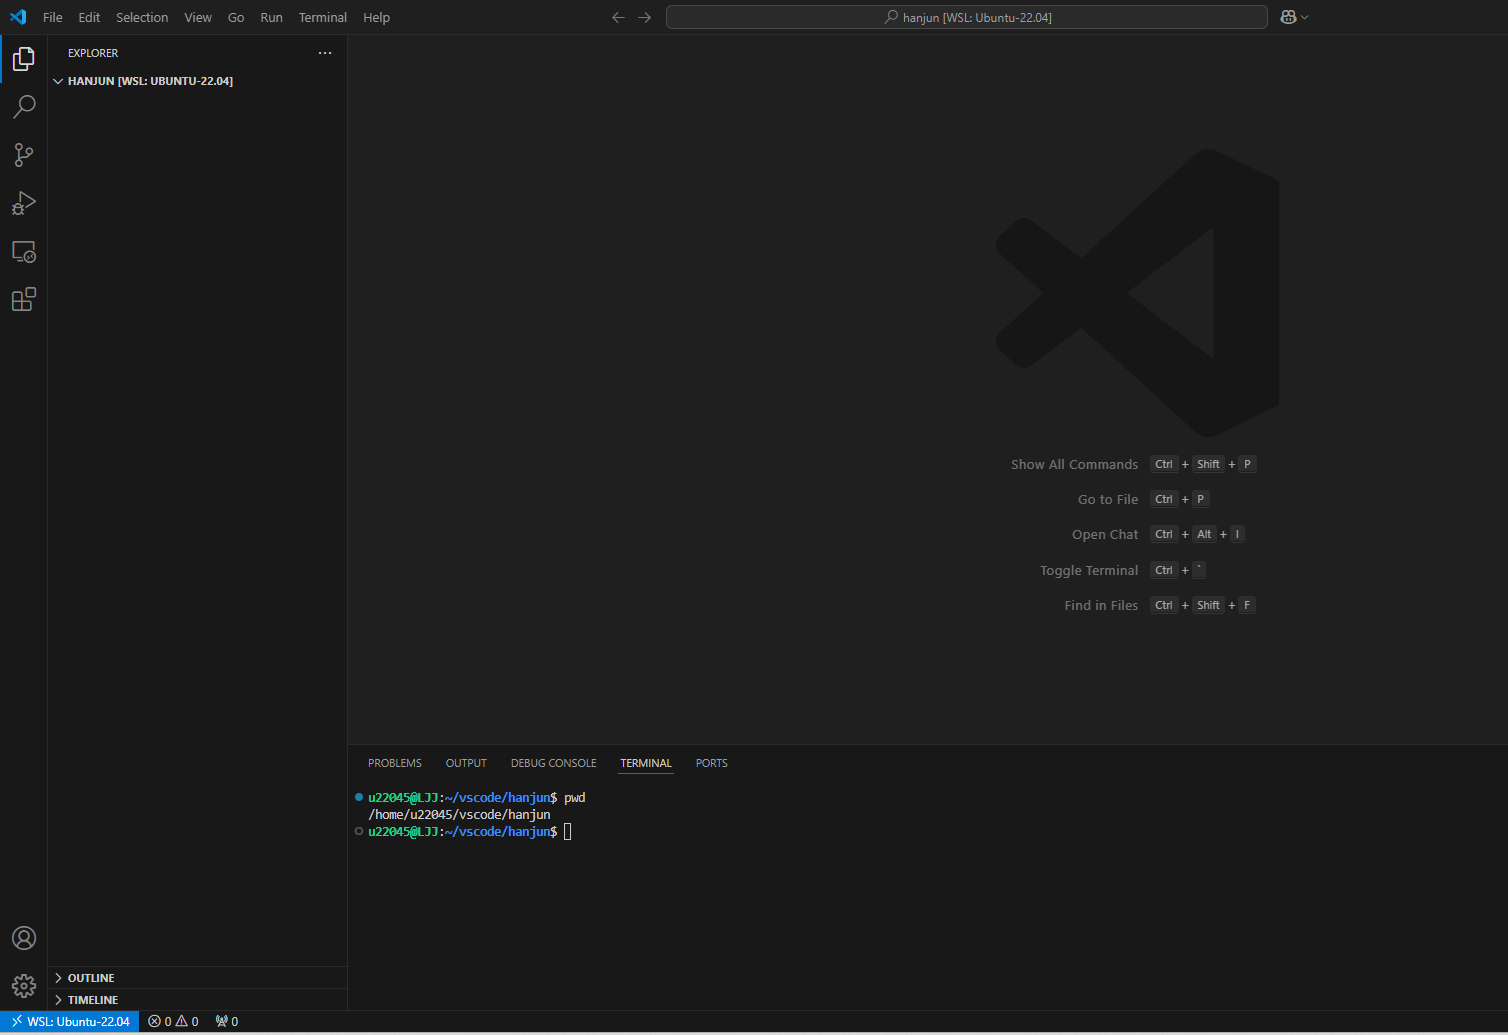Click the Find in Files hint text
This screenshot has height=1035, width=1508.
pyautogui.click(x=1101, y=605)
